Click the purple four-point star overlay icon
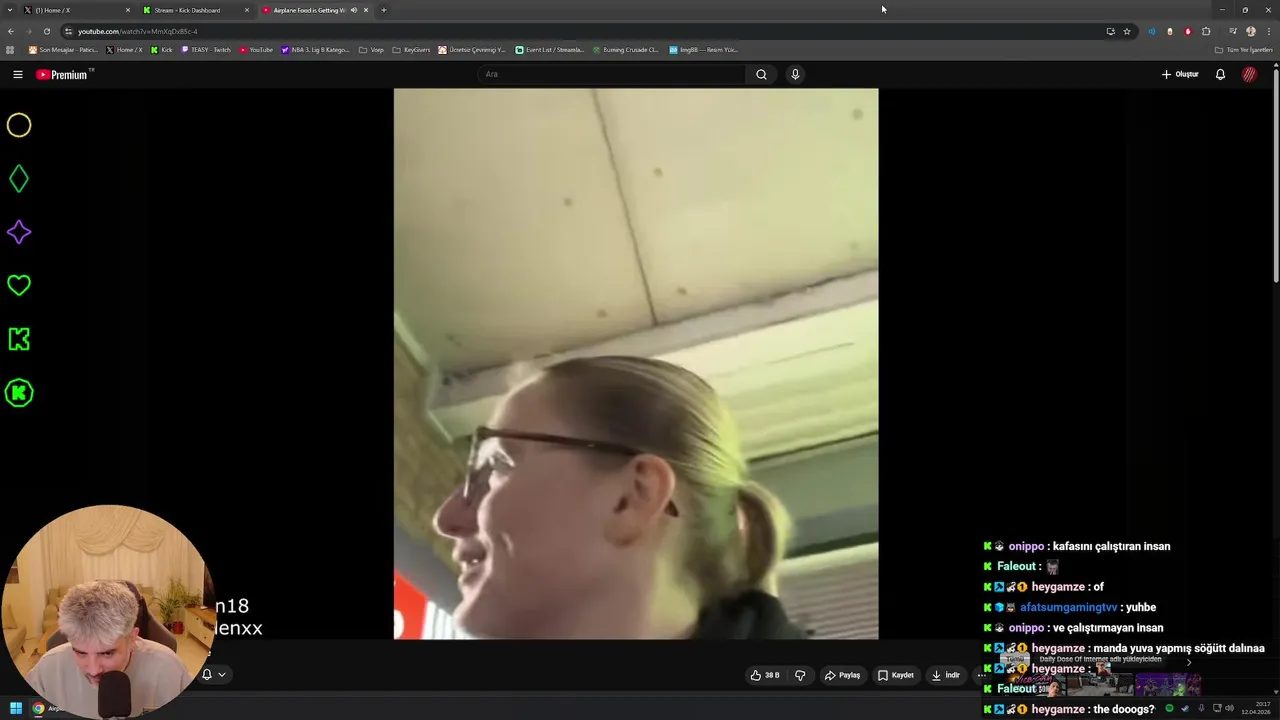Viewport: 1280px width, 720px height. (19, 232)
